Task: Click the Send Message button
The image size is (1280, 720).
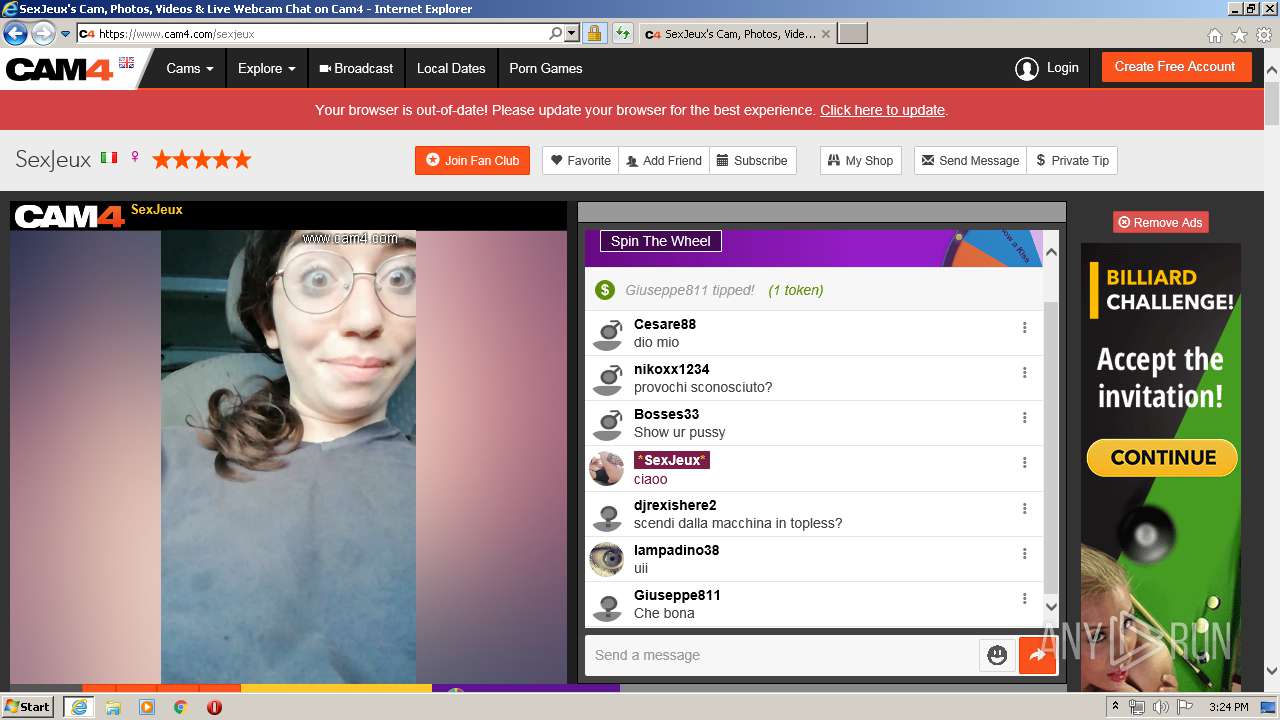Action: click(970, 160)
